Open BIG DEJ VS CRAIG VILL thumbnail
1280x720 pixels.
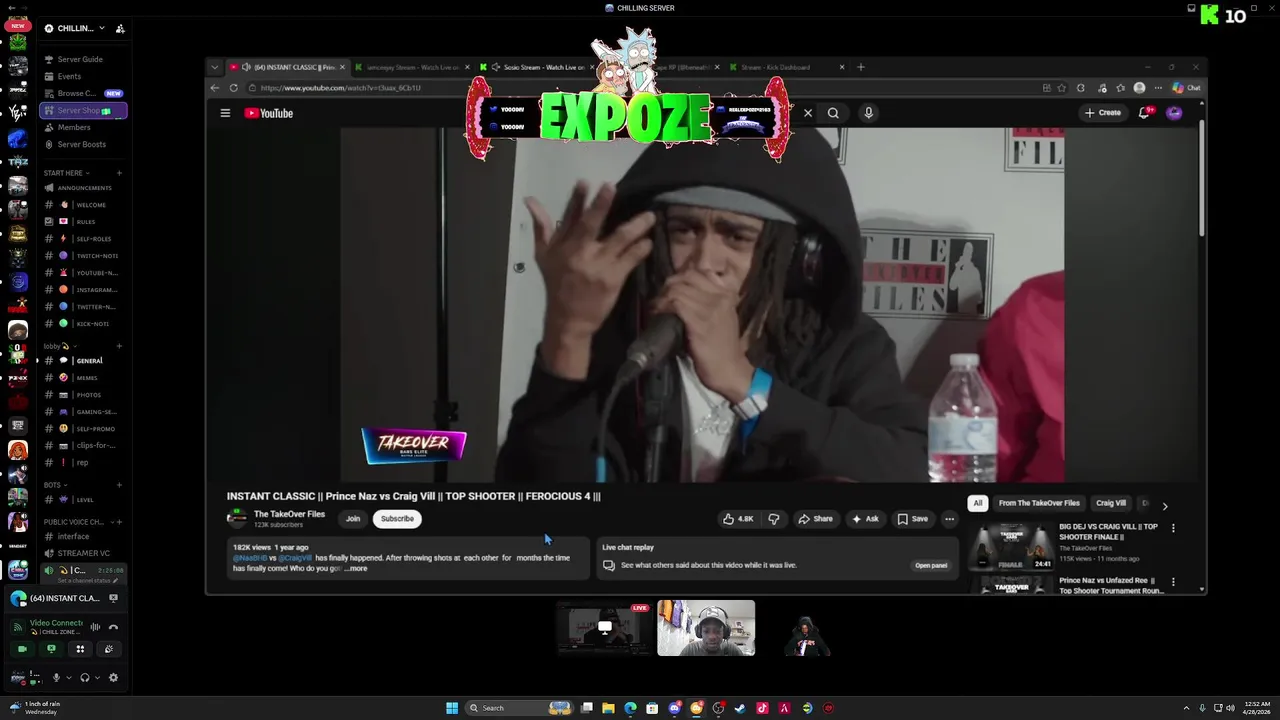coord(1012,546)
